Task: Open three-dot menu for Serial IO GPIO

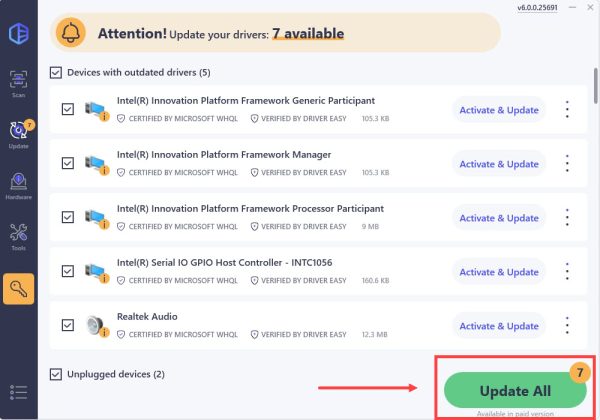Action: point(568,272)
